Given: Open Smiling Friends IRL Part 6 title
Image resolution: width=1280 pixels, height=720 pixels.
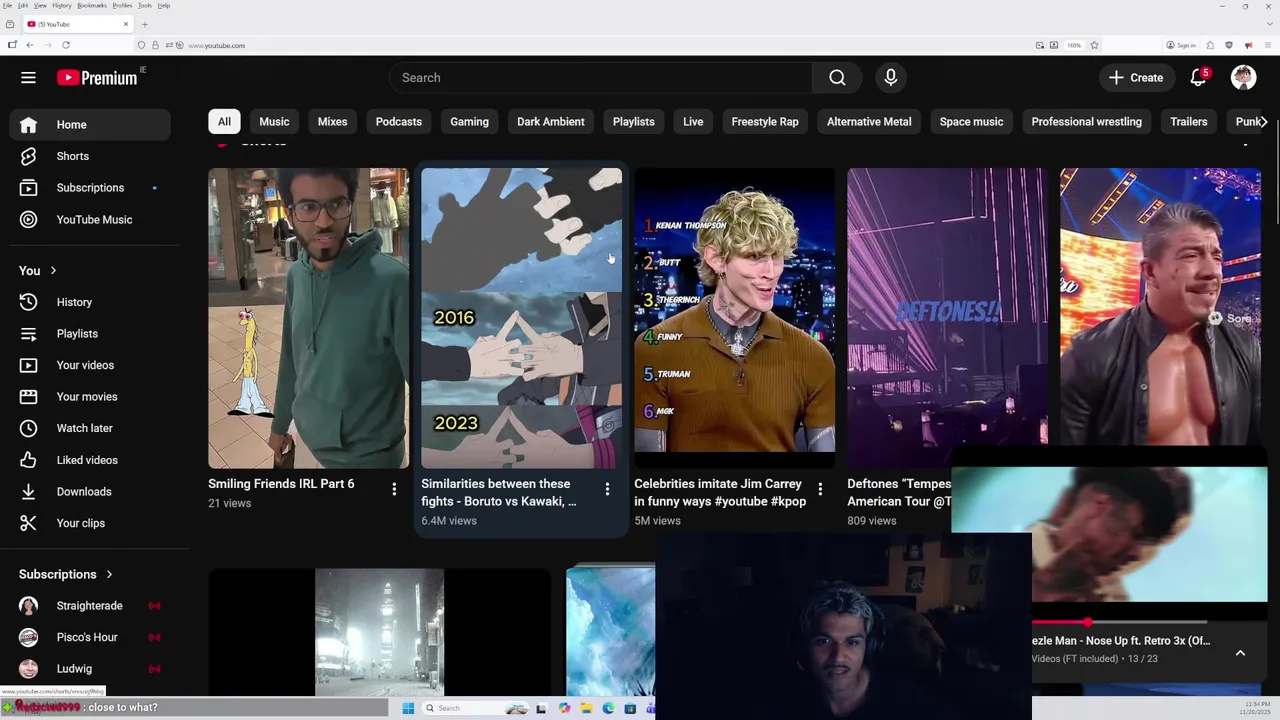Looking at the screenshot, I should point(281,484).
